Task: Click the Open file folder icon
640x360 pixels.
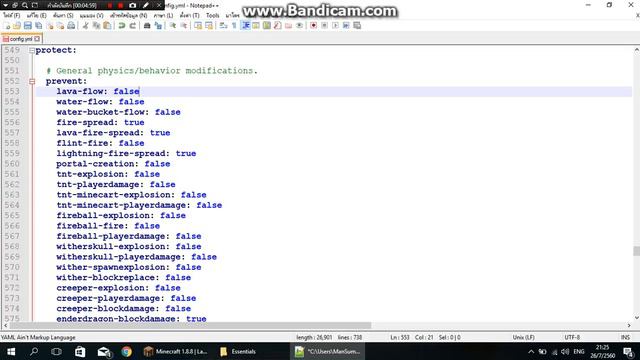Action: pyautogui.click(x=17, y=26)
